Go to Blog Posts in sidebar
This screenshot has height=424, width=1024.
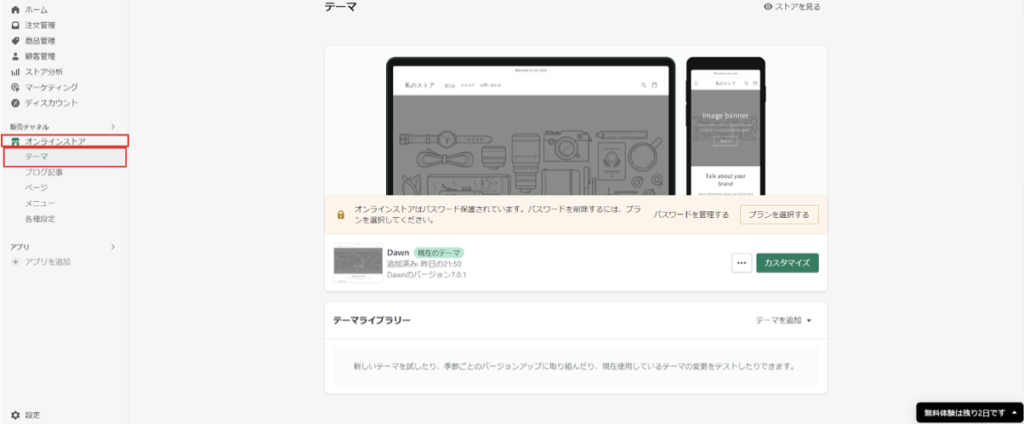44,172
